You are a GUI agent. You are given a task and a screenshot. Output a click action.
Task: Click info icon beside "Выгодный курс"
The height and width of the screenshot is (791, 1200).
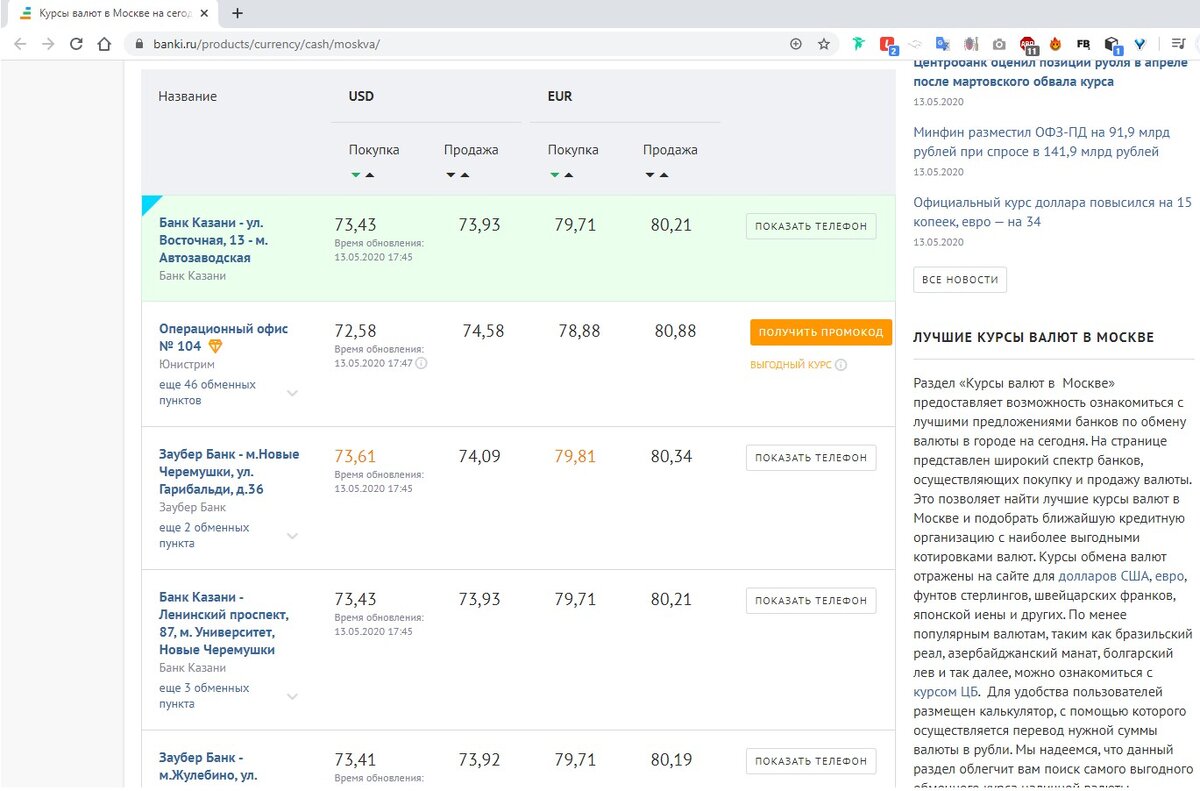pyautogui.click(x=841, y=365)
